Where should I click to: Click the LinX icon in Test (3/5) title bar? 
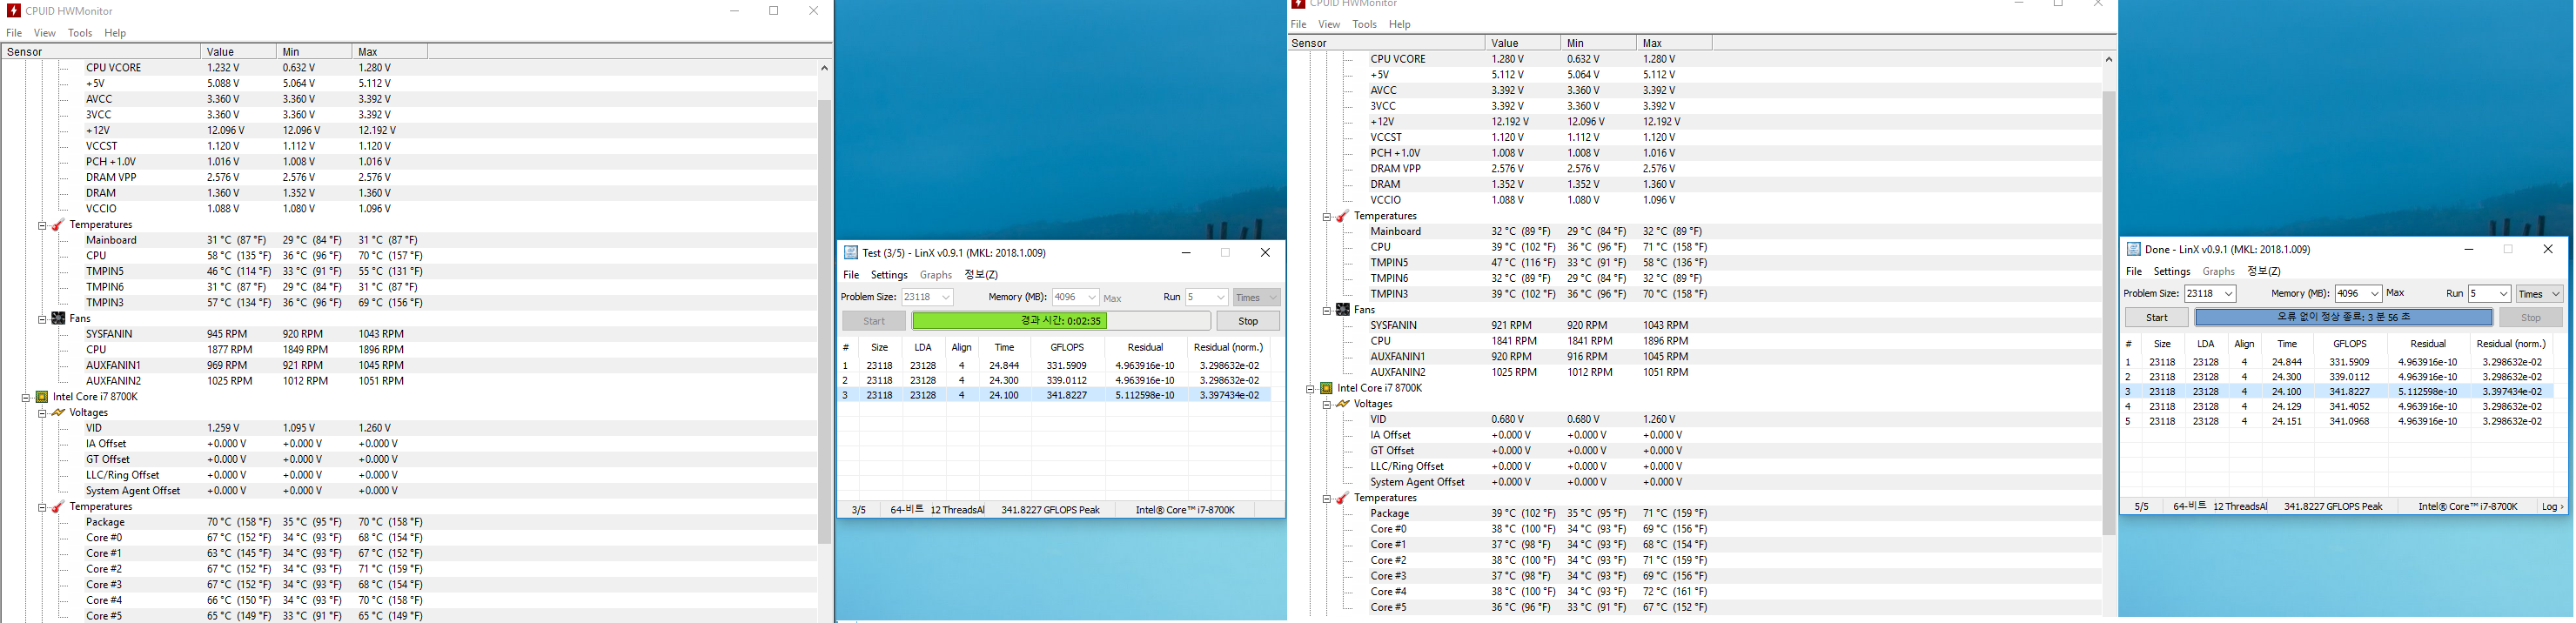pos(851,253)
